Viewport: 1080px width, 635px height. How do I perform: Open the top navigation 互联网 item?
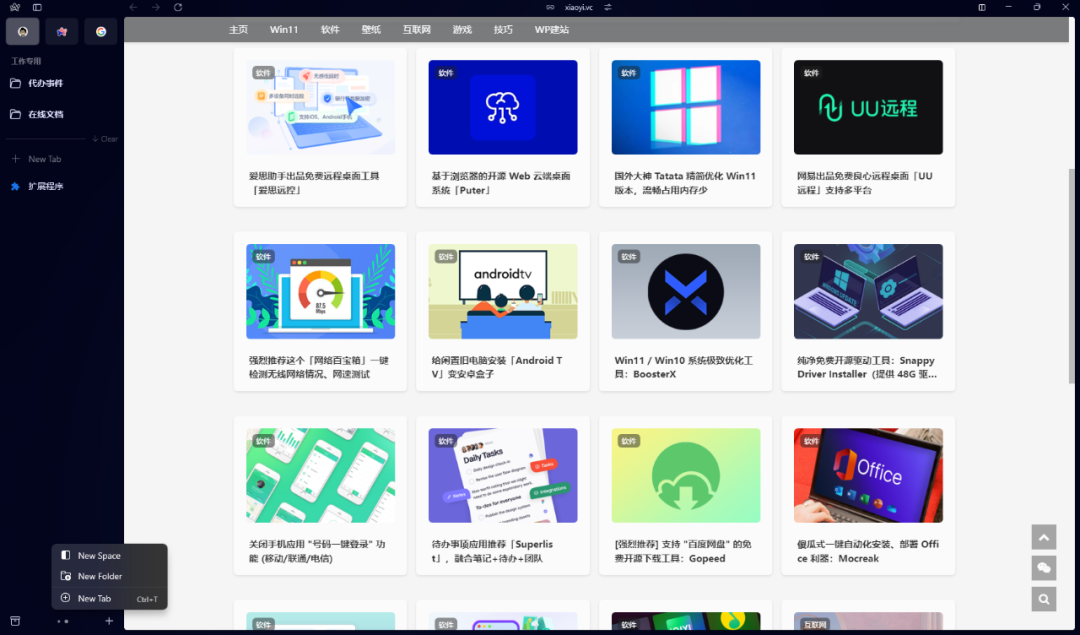[x=417, y=30]
